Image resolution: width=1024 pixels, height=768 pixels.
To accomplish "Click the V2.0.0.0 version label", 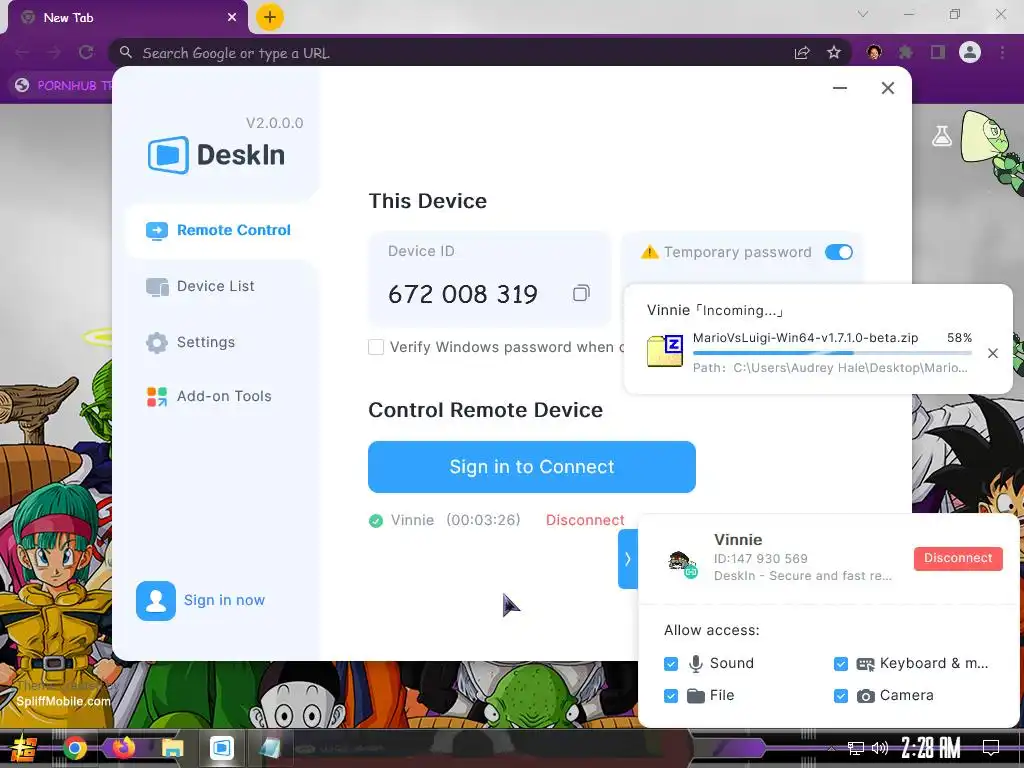I will point(274,123).
